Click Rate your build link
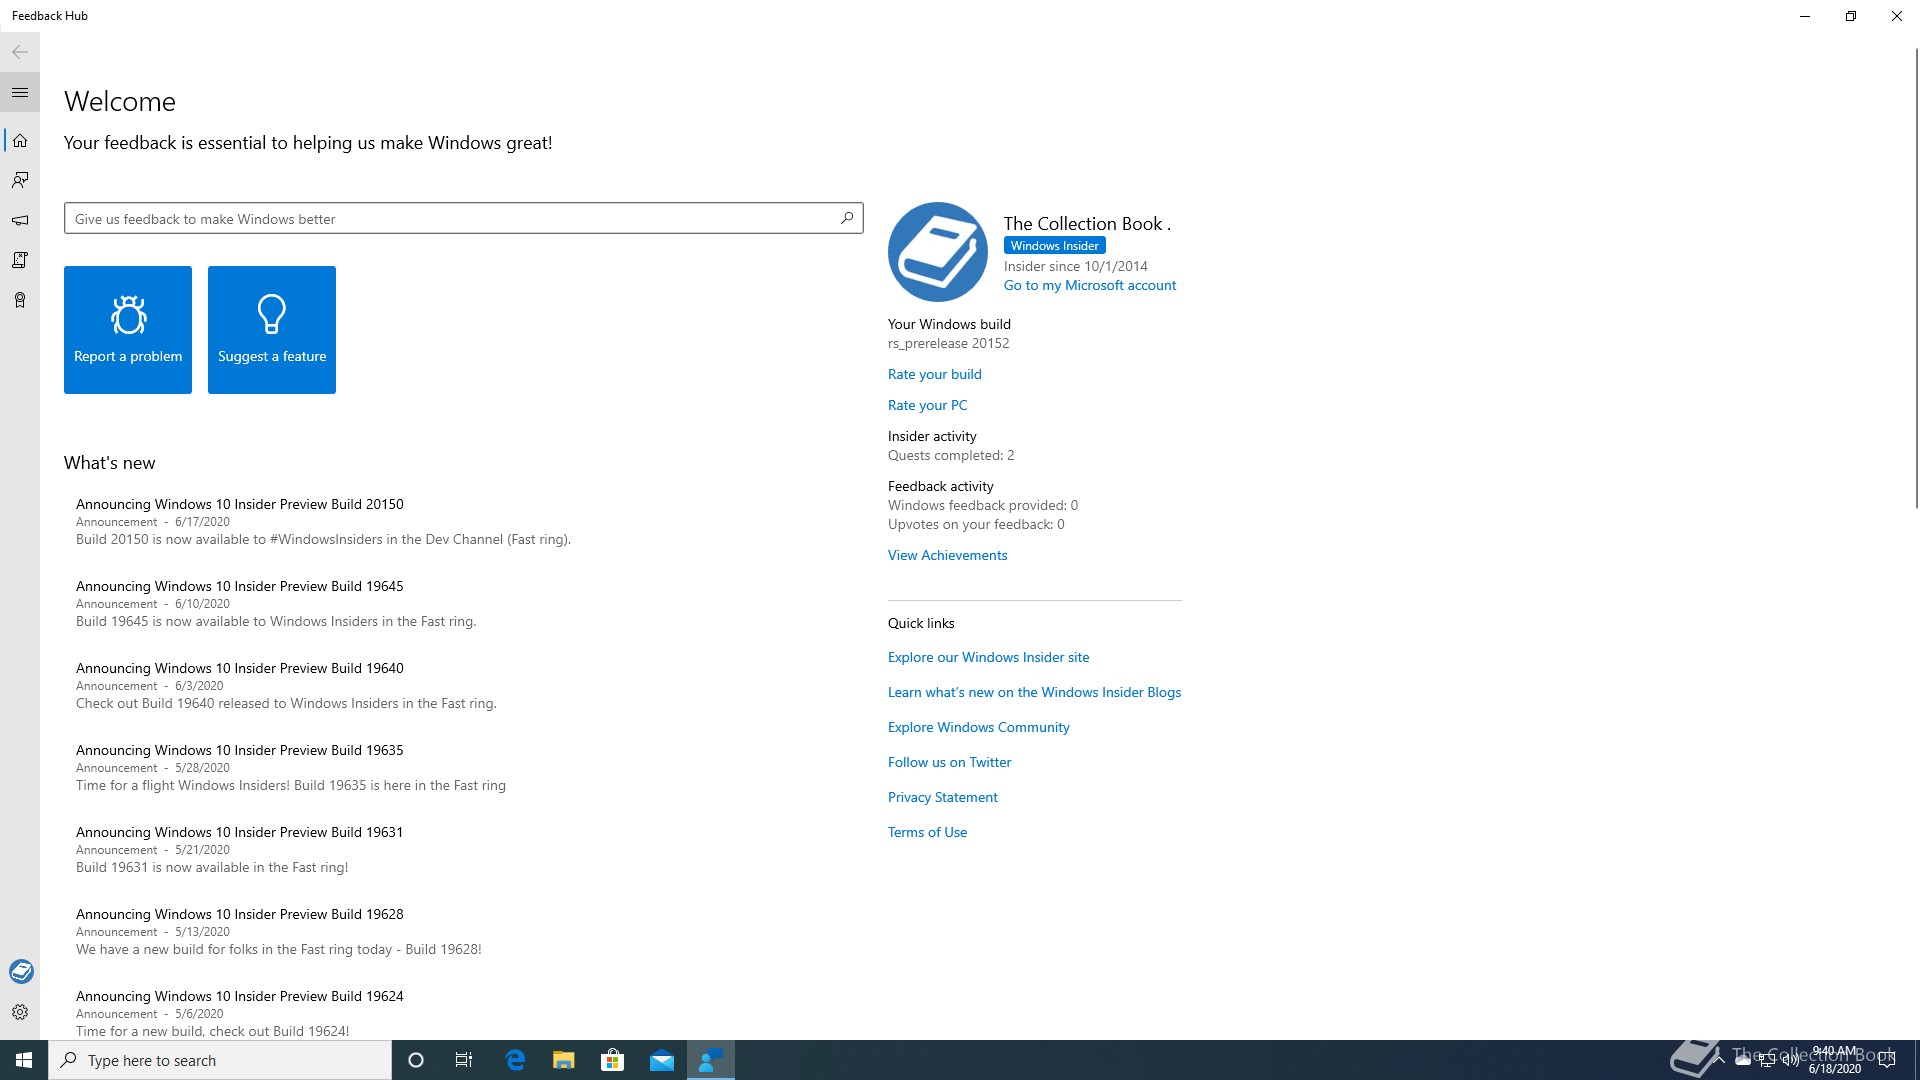This screenshot has width=1920, height=1080. (x=935, y=374)
